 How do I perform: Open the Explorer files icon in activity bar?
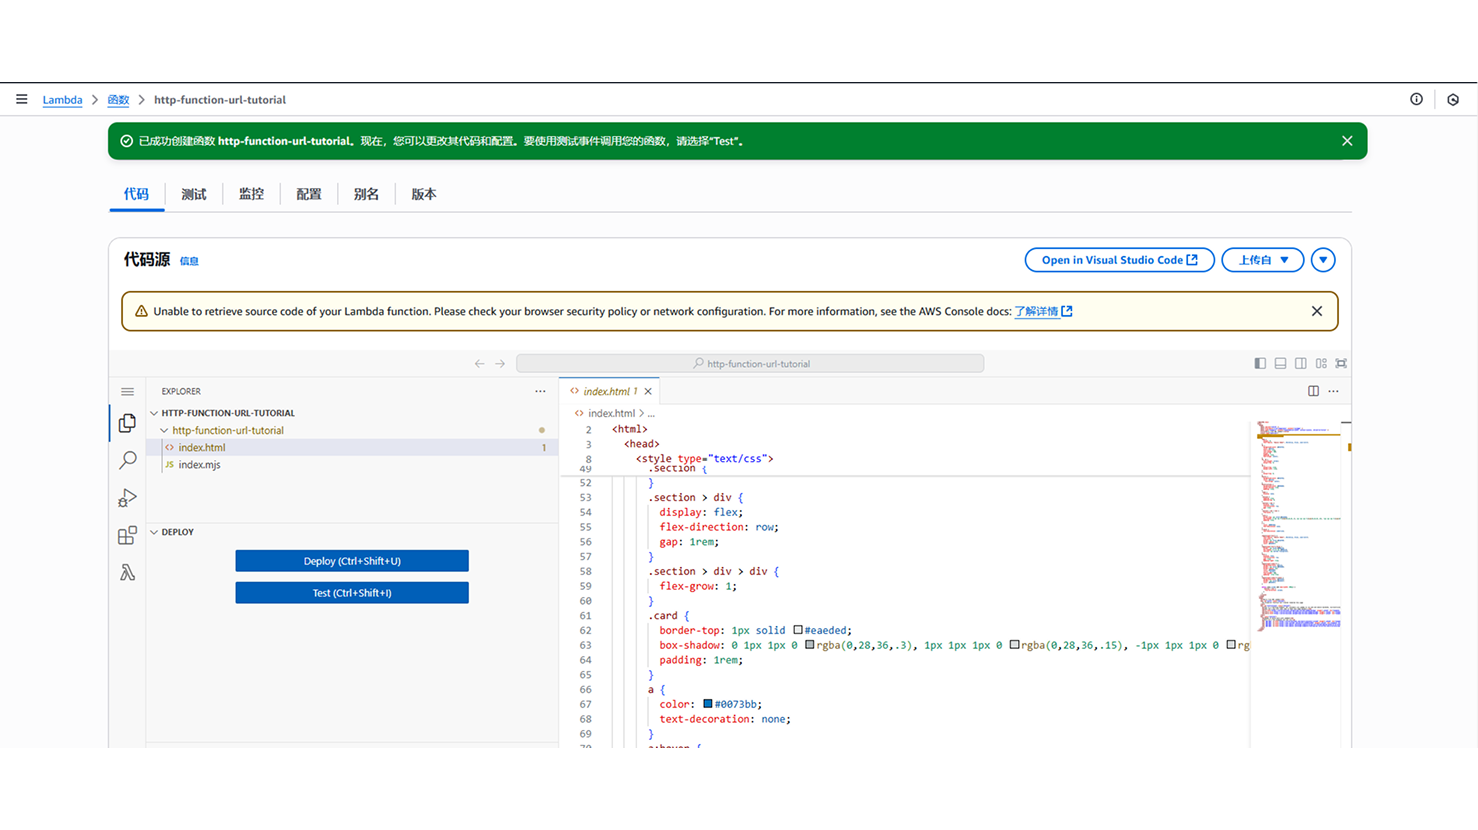127,424
